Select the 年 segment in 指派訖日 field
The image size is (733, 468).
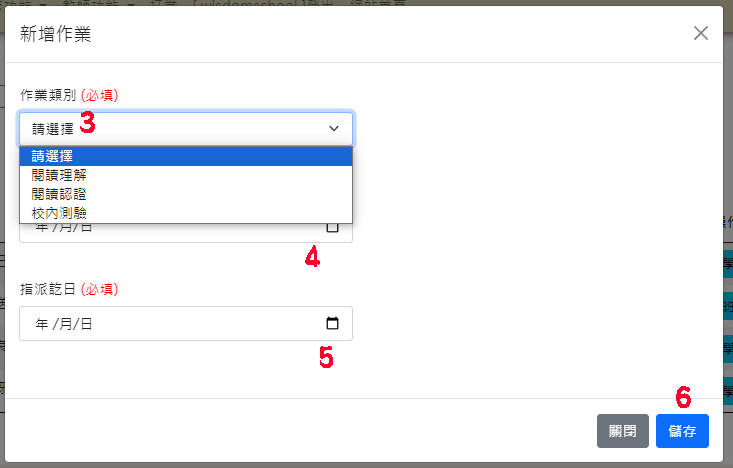click(42, 324)
